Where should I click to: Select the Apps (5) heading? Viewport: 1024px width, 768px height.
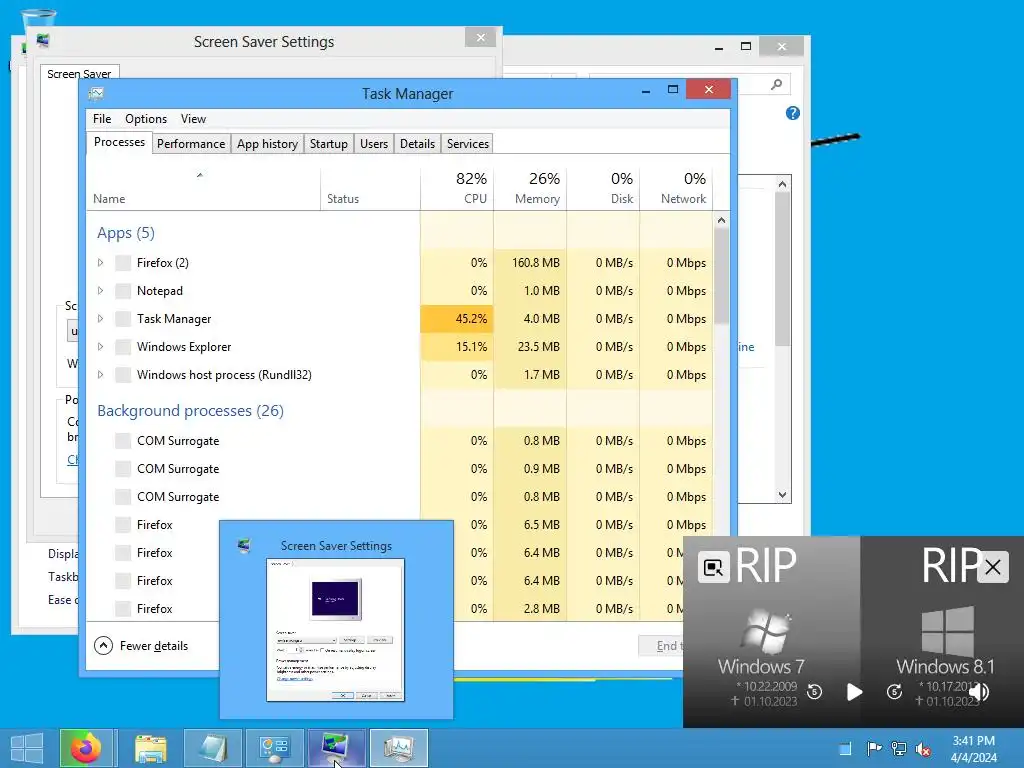pos(126,233)
